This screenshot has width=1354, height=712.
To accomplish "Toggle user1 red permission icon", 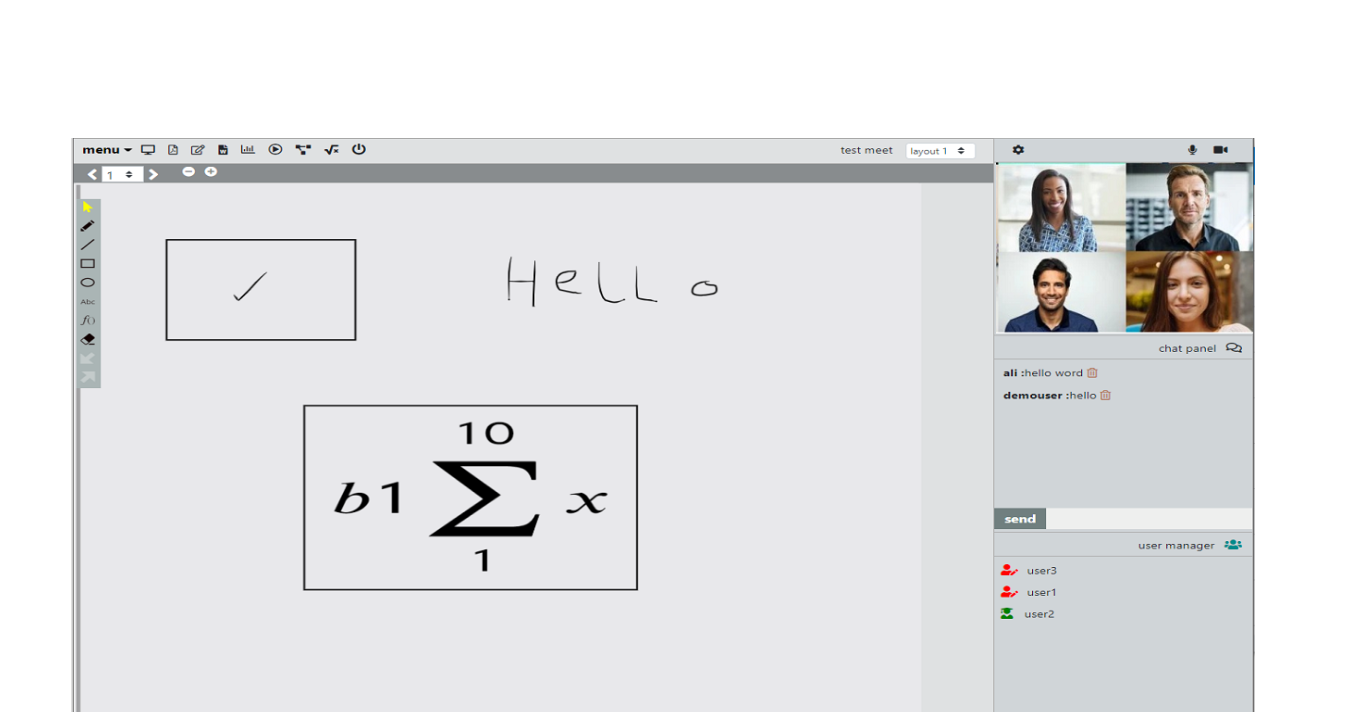I will pyautogui.click(x=1009, y=592).
